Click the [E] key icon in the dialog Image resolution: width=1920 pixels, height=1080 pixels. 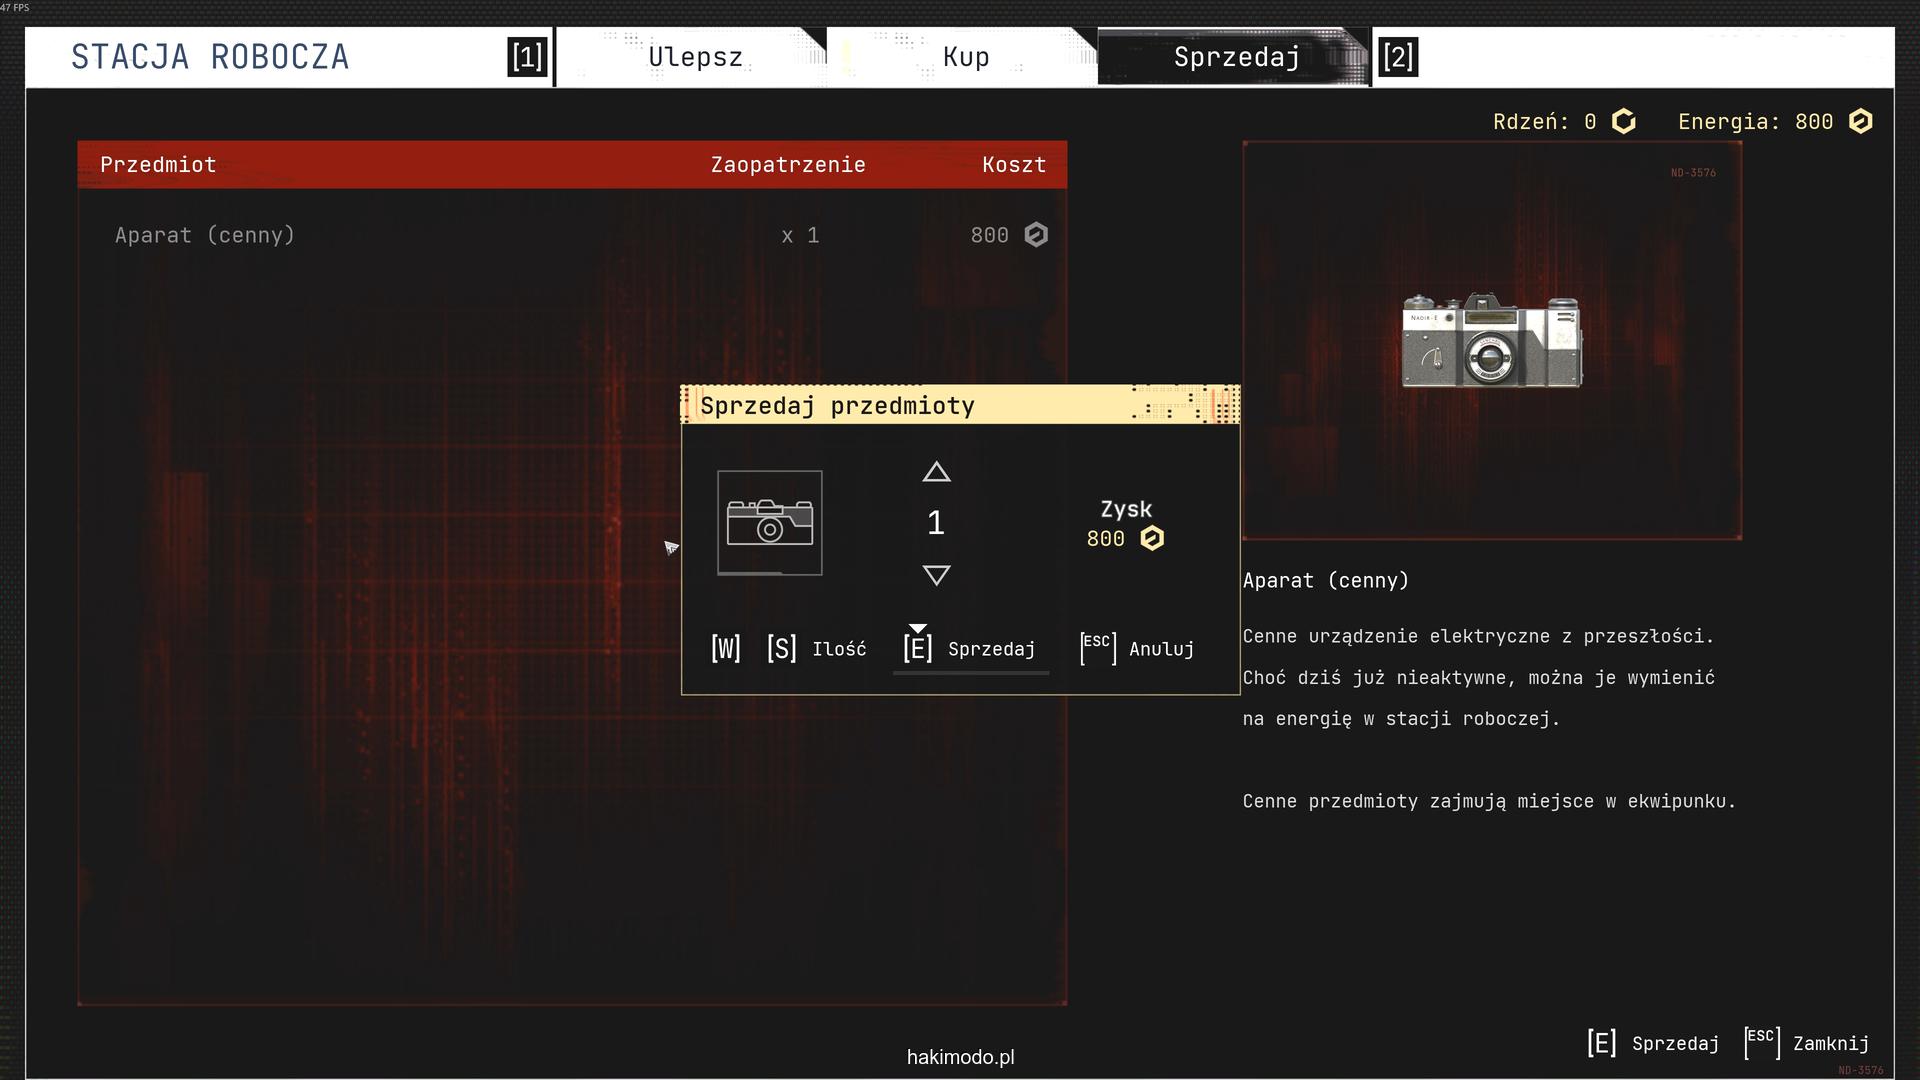917,649
